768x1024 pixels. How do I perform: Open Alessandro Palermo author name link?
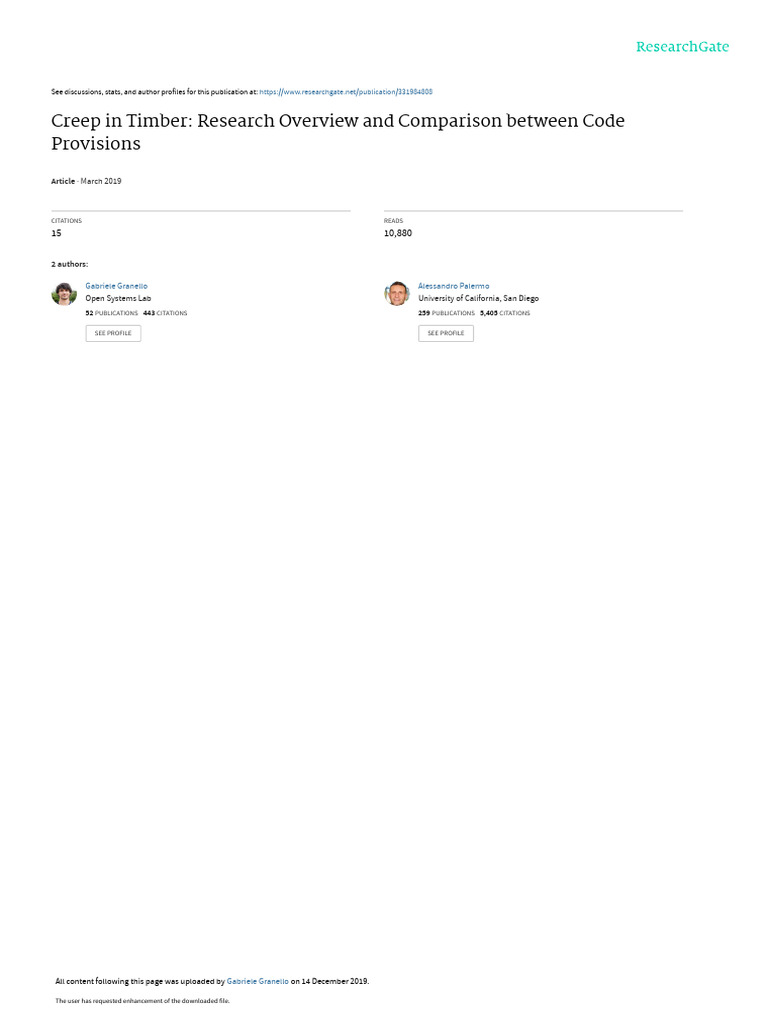pyautogui.click(x=454, y=286)
